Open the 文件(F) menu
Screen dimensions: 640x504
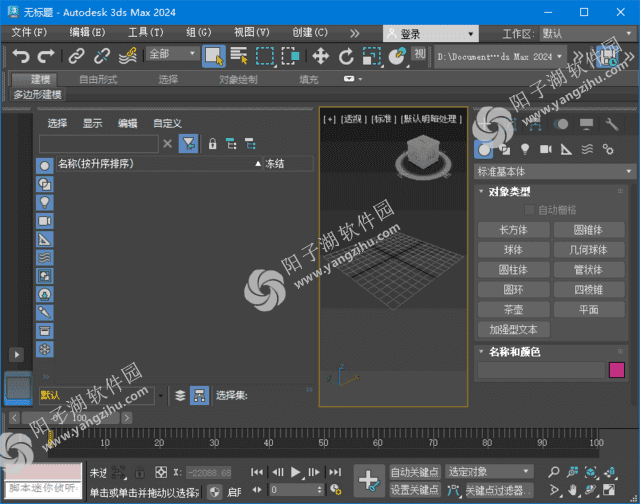coord(29,32)
